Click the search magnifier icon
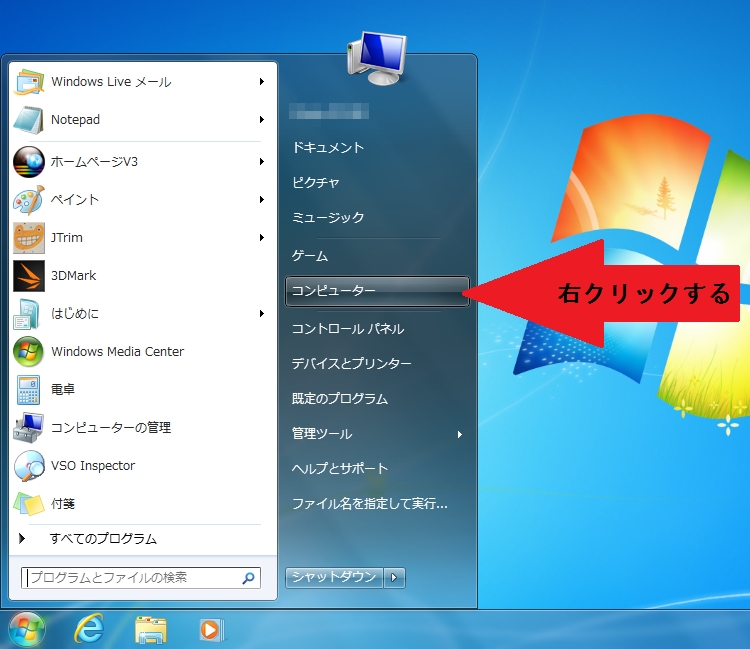The height and width of the screenshot is (649, 750). point(248,578)
